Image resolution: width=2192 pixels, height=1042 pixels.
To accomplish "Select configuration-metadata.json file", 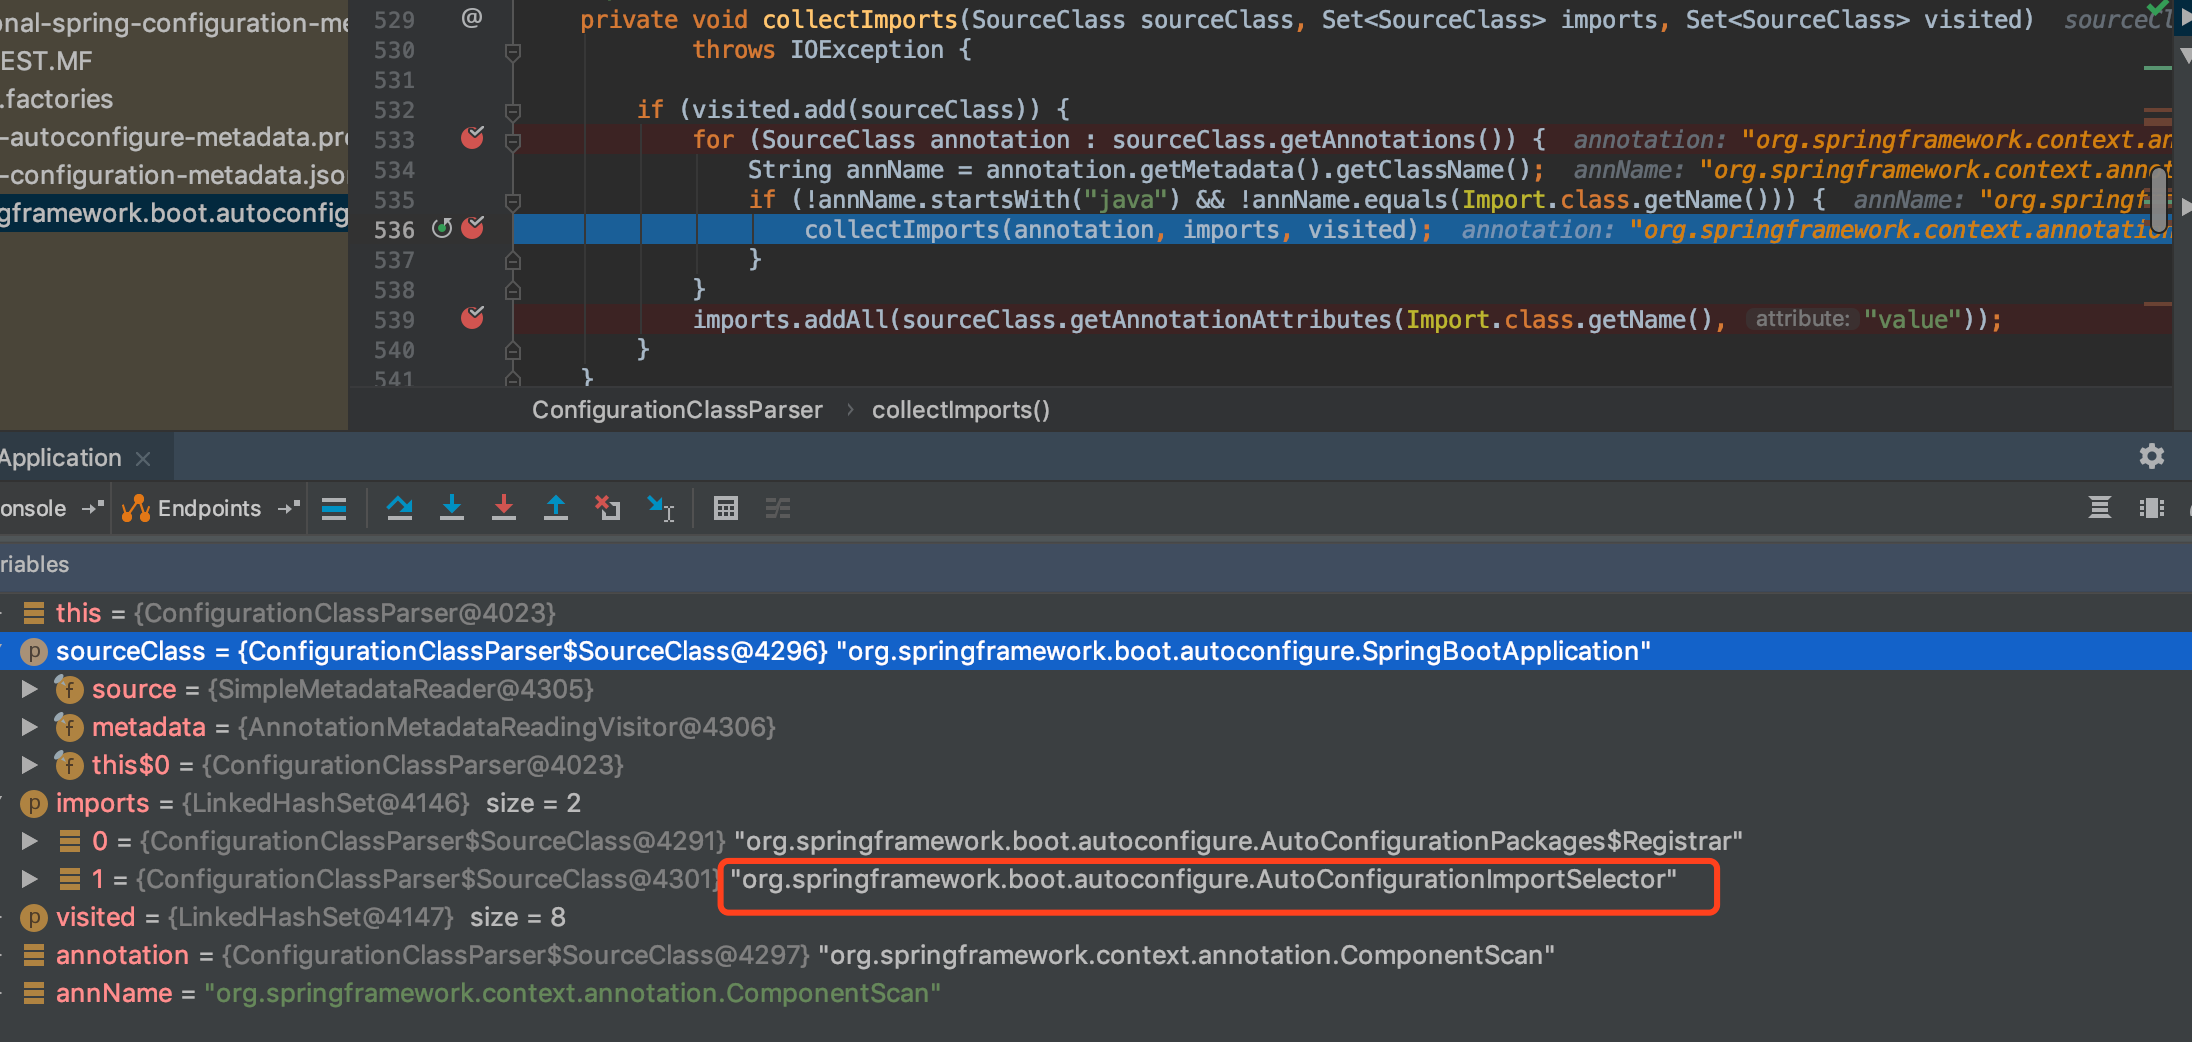I will point(174,175).
